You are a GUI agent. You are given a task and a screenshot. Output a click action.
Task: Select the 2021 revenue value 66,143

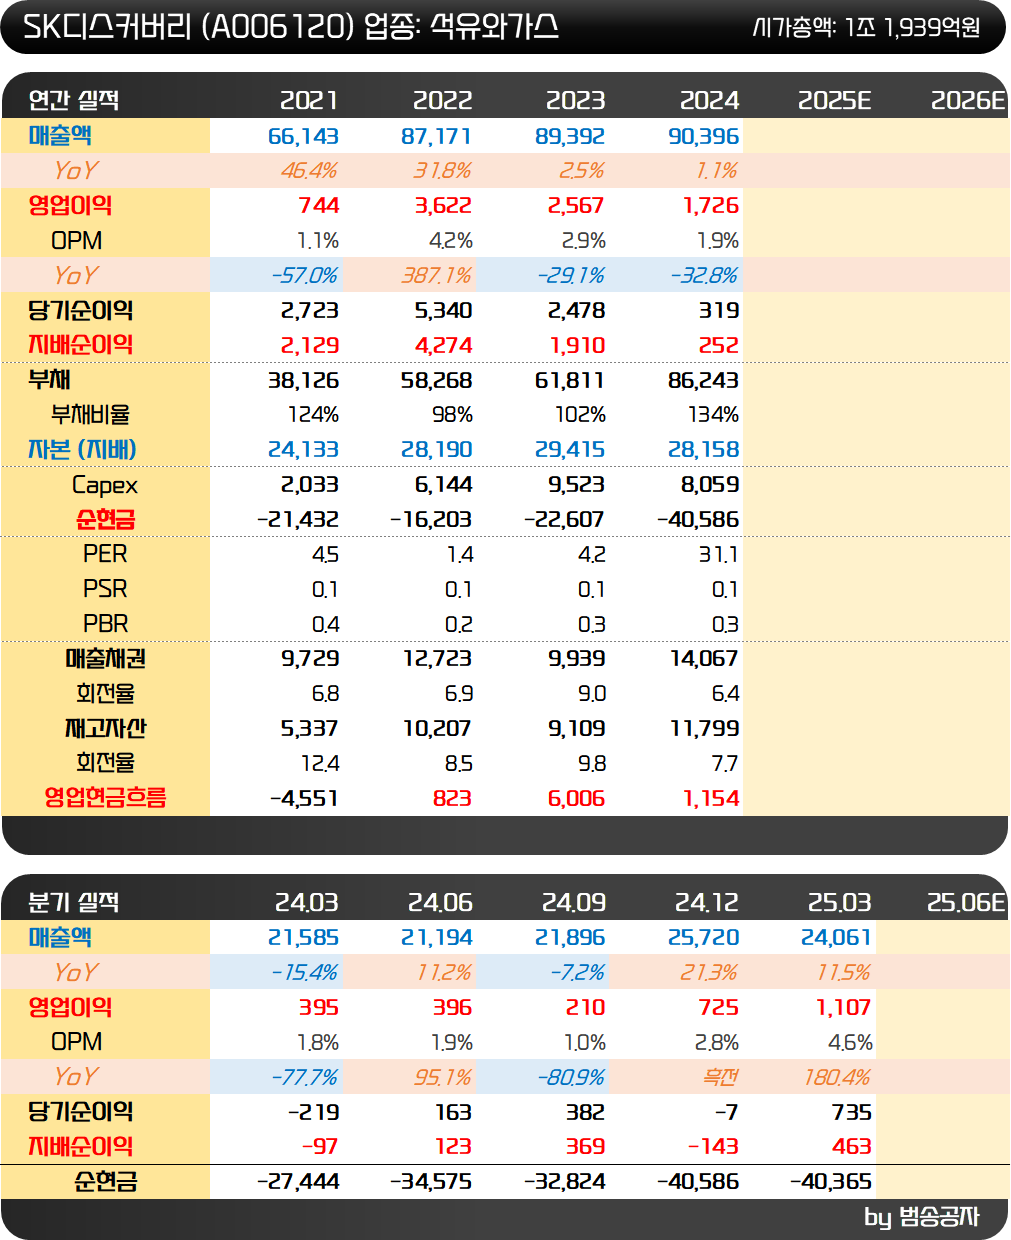(x=303, y=136)
